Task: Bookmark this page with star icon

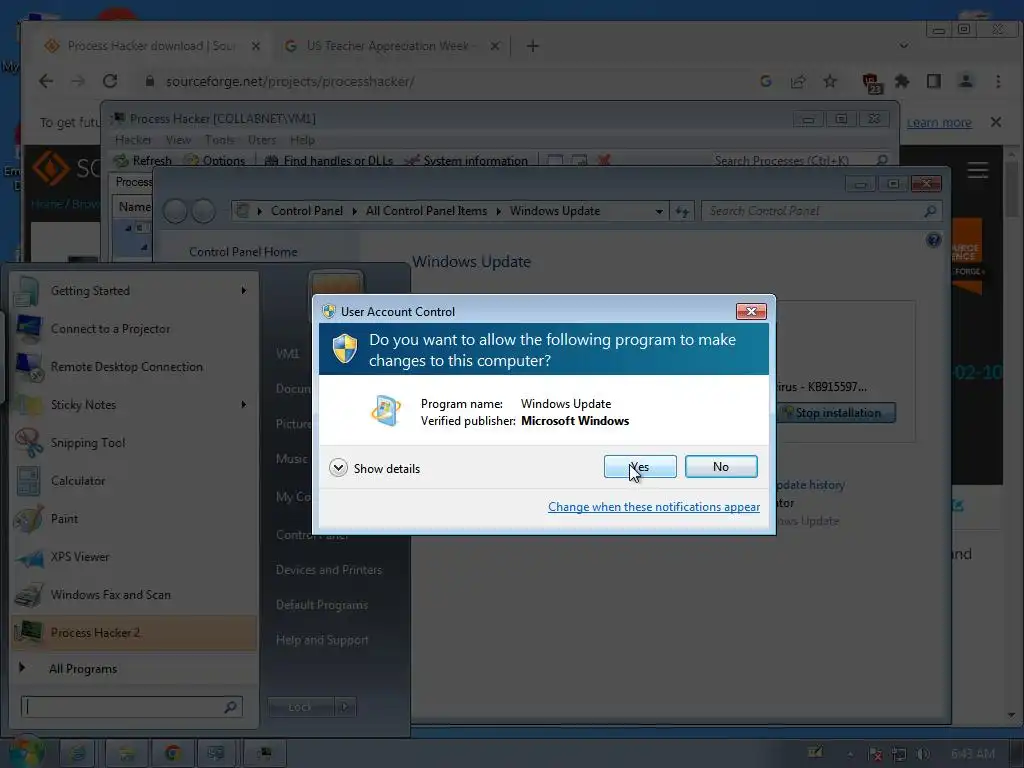Action: pyautogui.click(x=829, y=81)
